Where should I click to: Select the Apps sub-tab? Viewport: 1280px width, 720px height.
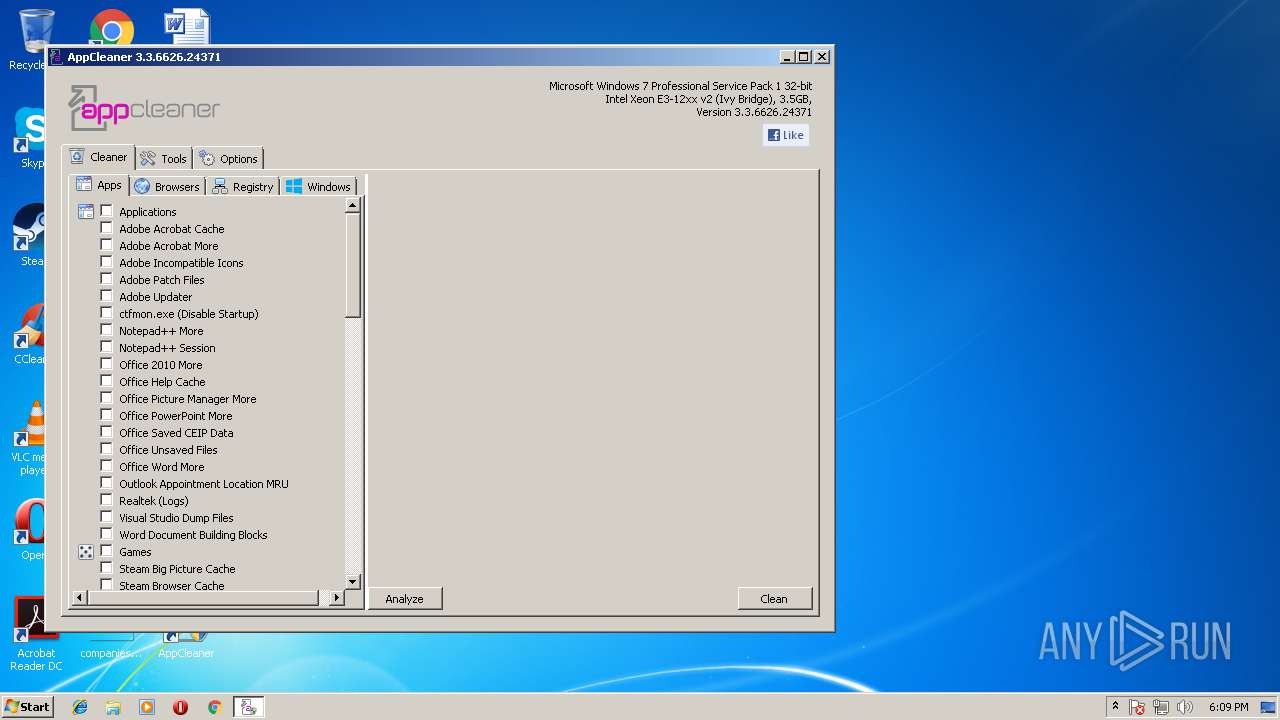tap(99, 185)
